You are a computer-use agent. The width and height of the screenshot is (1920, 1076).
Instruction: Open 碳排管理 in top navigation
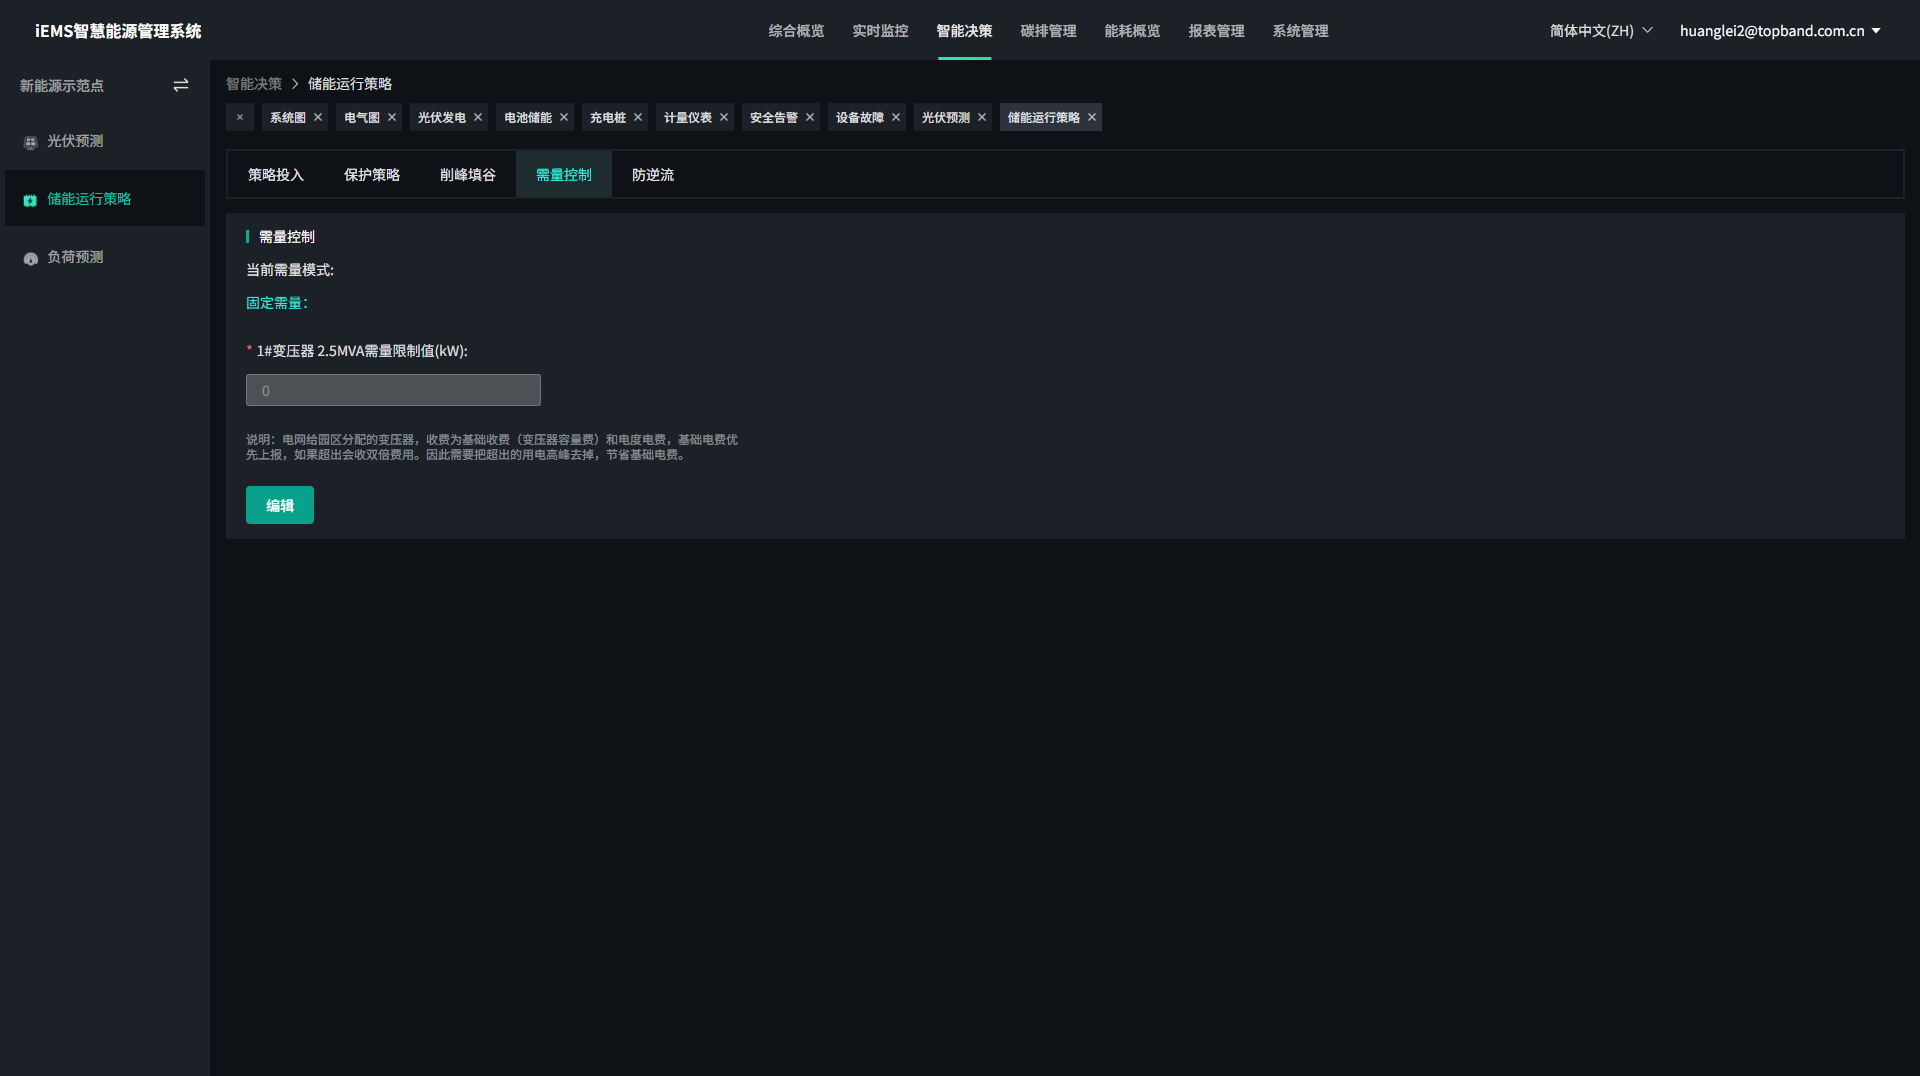pos(1048,31)
